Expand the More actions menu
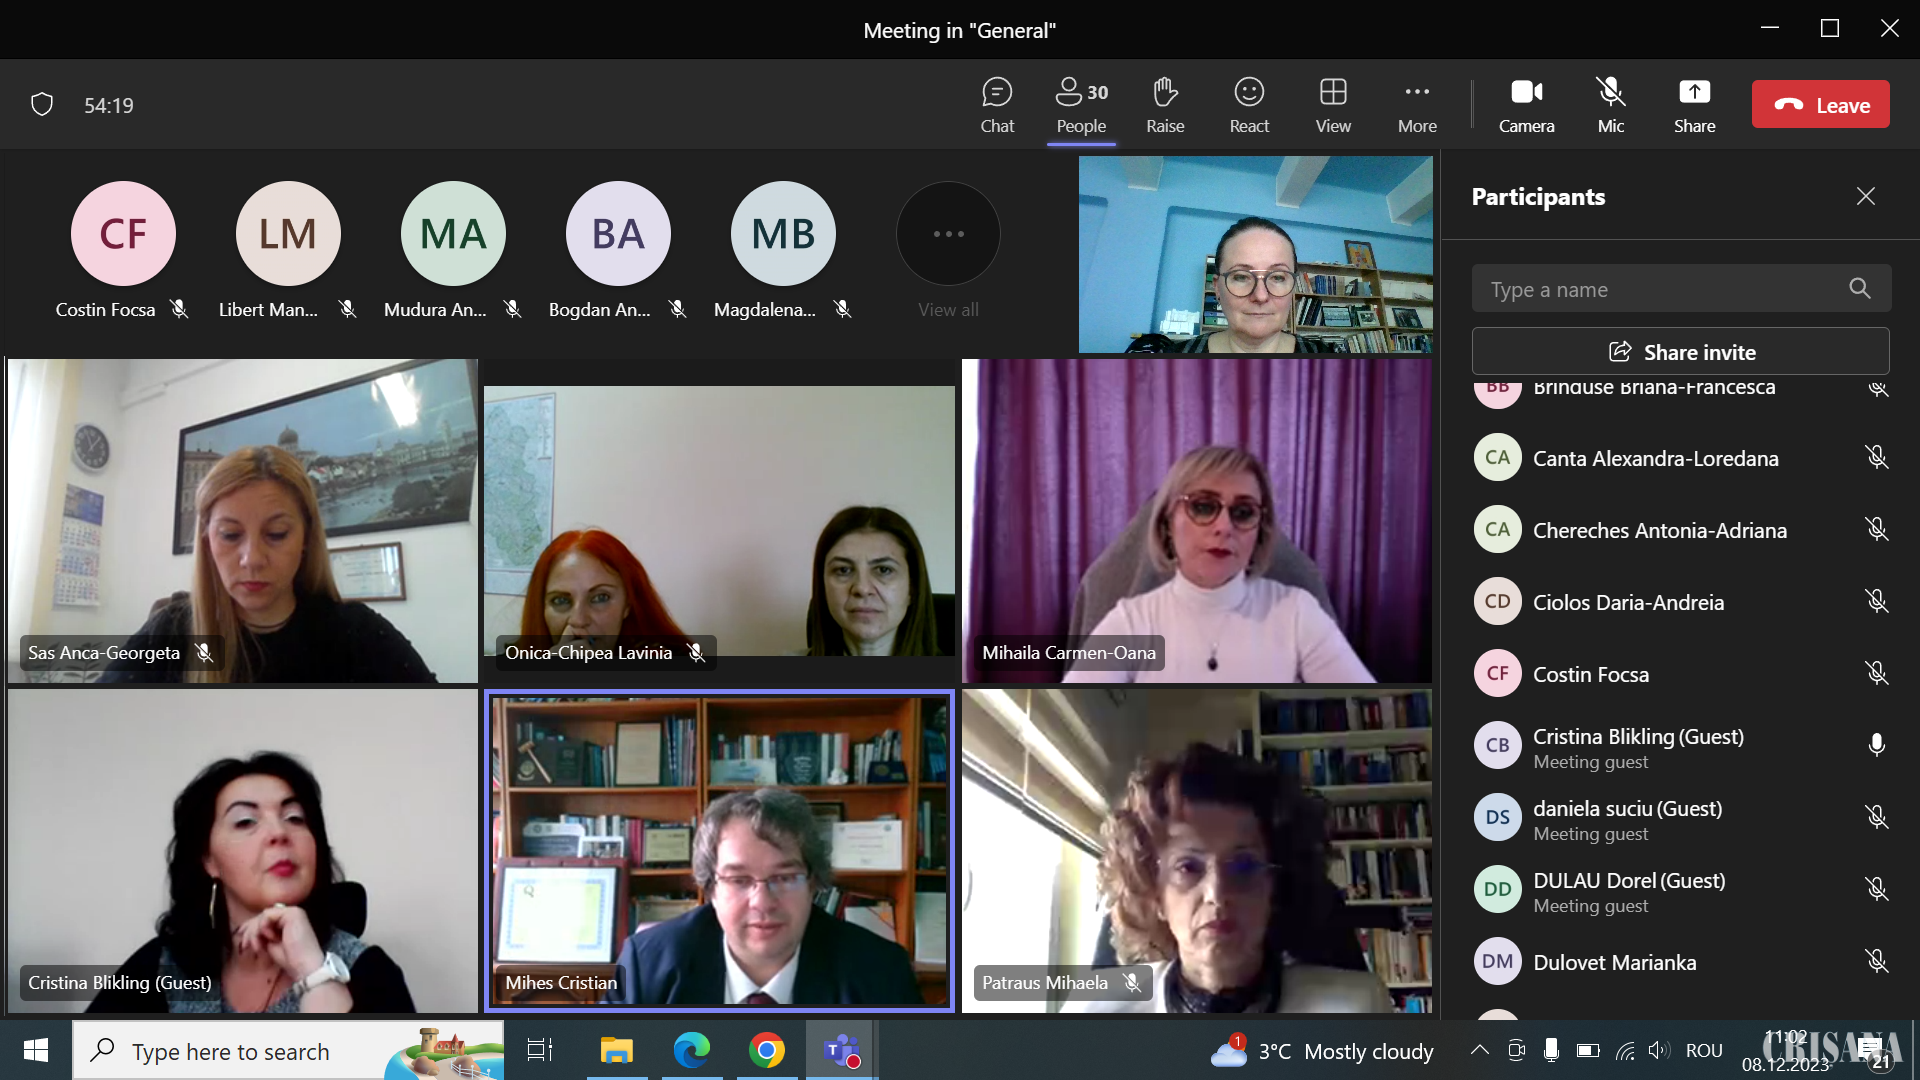This screenshot has height=1080, width=1920. pyautogui.click(x=1417, y=104)
